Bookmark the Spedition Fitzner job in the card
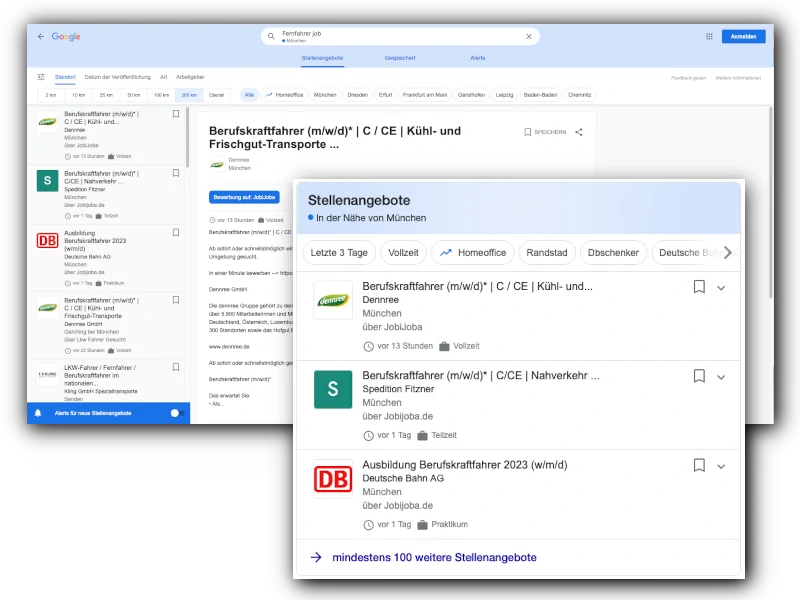Screen dimensions: 800x600 click(699, 376)
